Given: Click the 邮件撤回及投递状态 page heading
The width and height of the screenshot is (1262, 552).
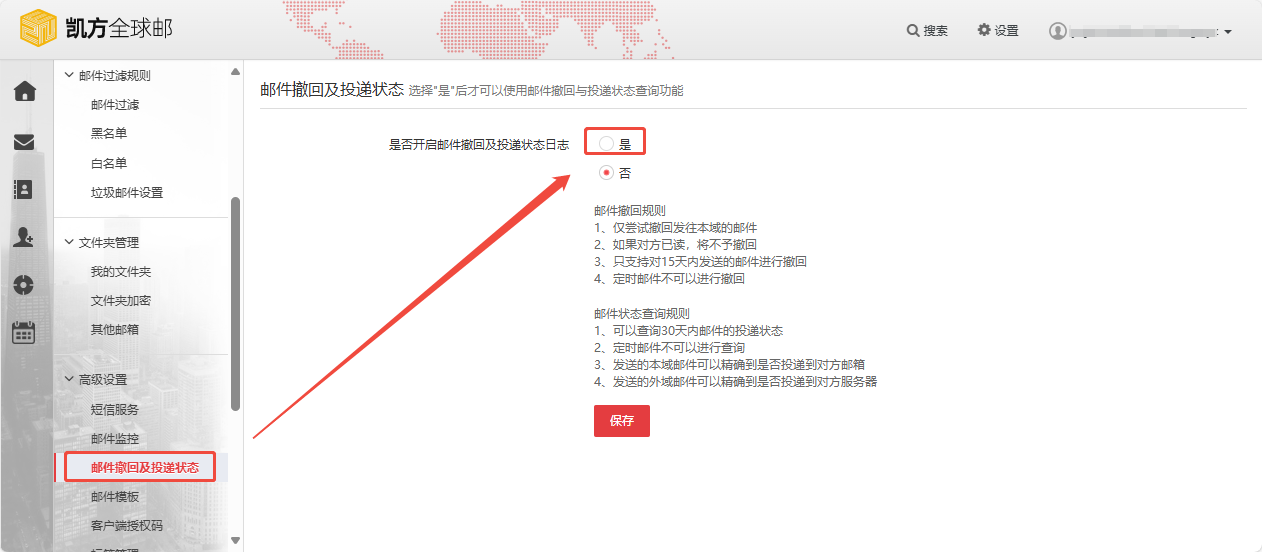Looking at the screenshot, I should pos(331,89).
